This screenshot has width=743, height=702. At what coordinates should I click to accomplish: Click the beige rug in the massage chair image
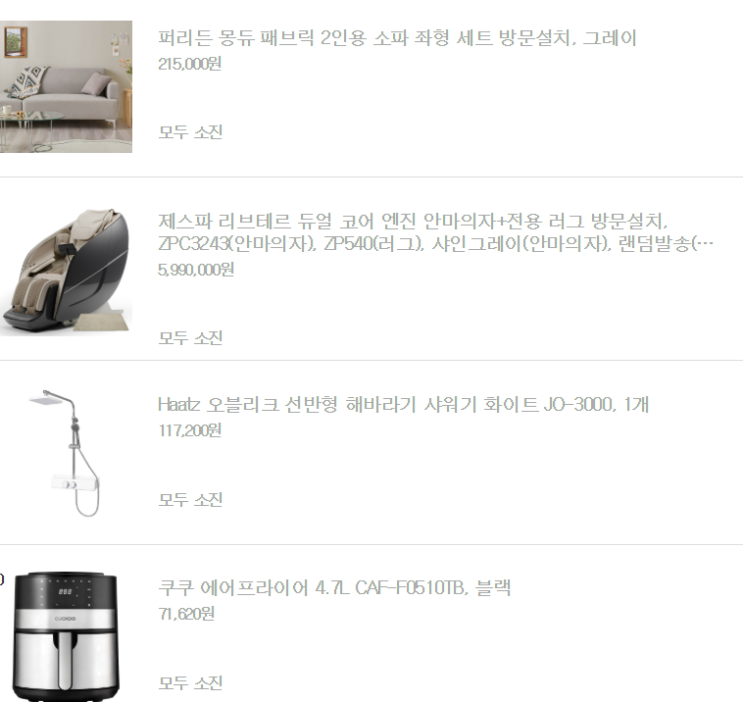pos(102,319)
